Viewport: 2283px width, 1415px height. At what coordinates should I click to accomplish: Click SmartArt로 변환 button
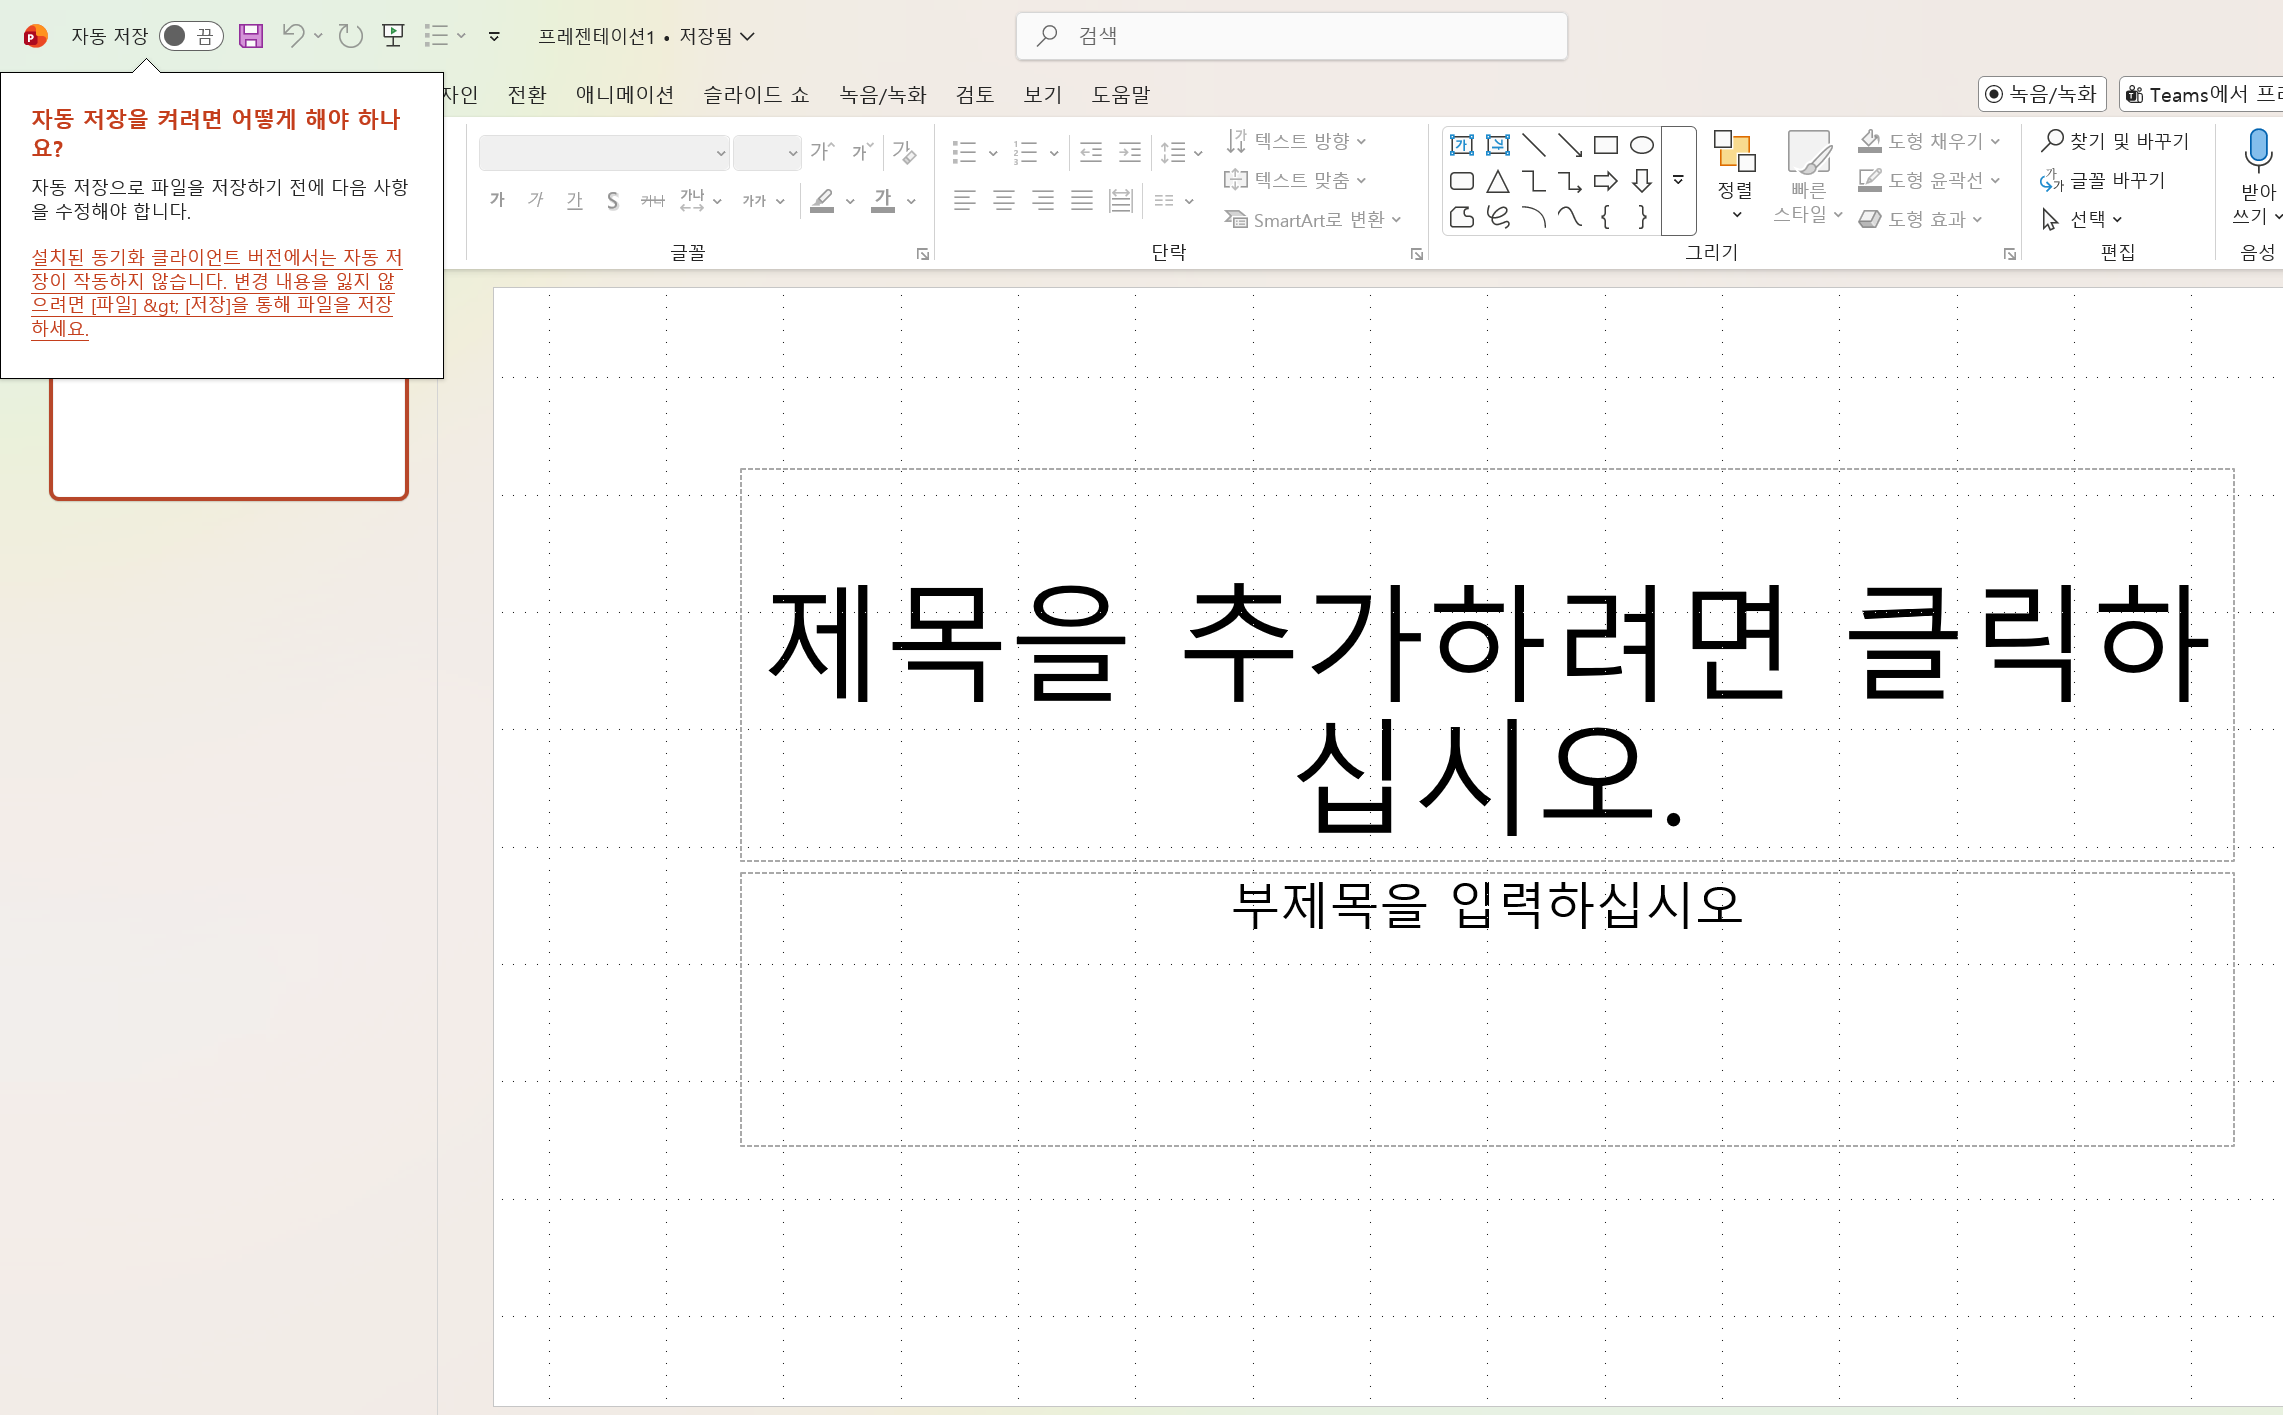(1314, 219)
